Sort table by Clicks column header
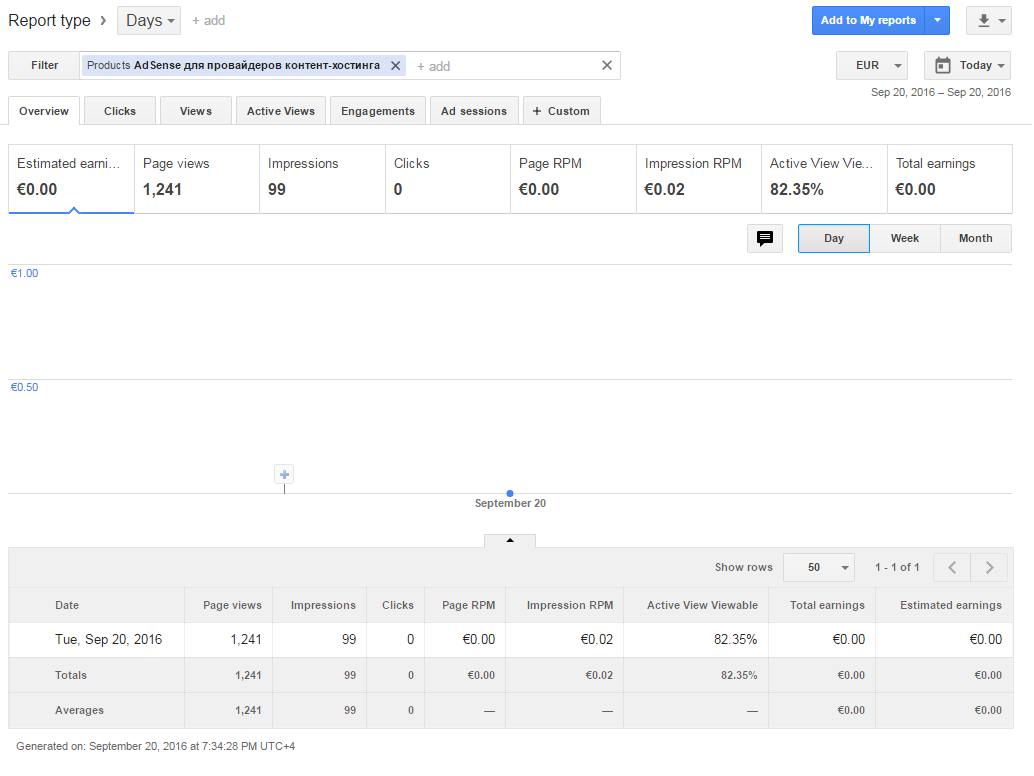 coord(398,605)
